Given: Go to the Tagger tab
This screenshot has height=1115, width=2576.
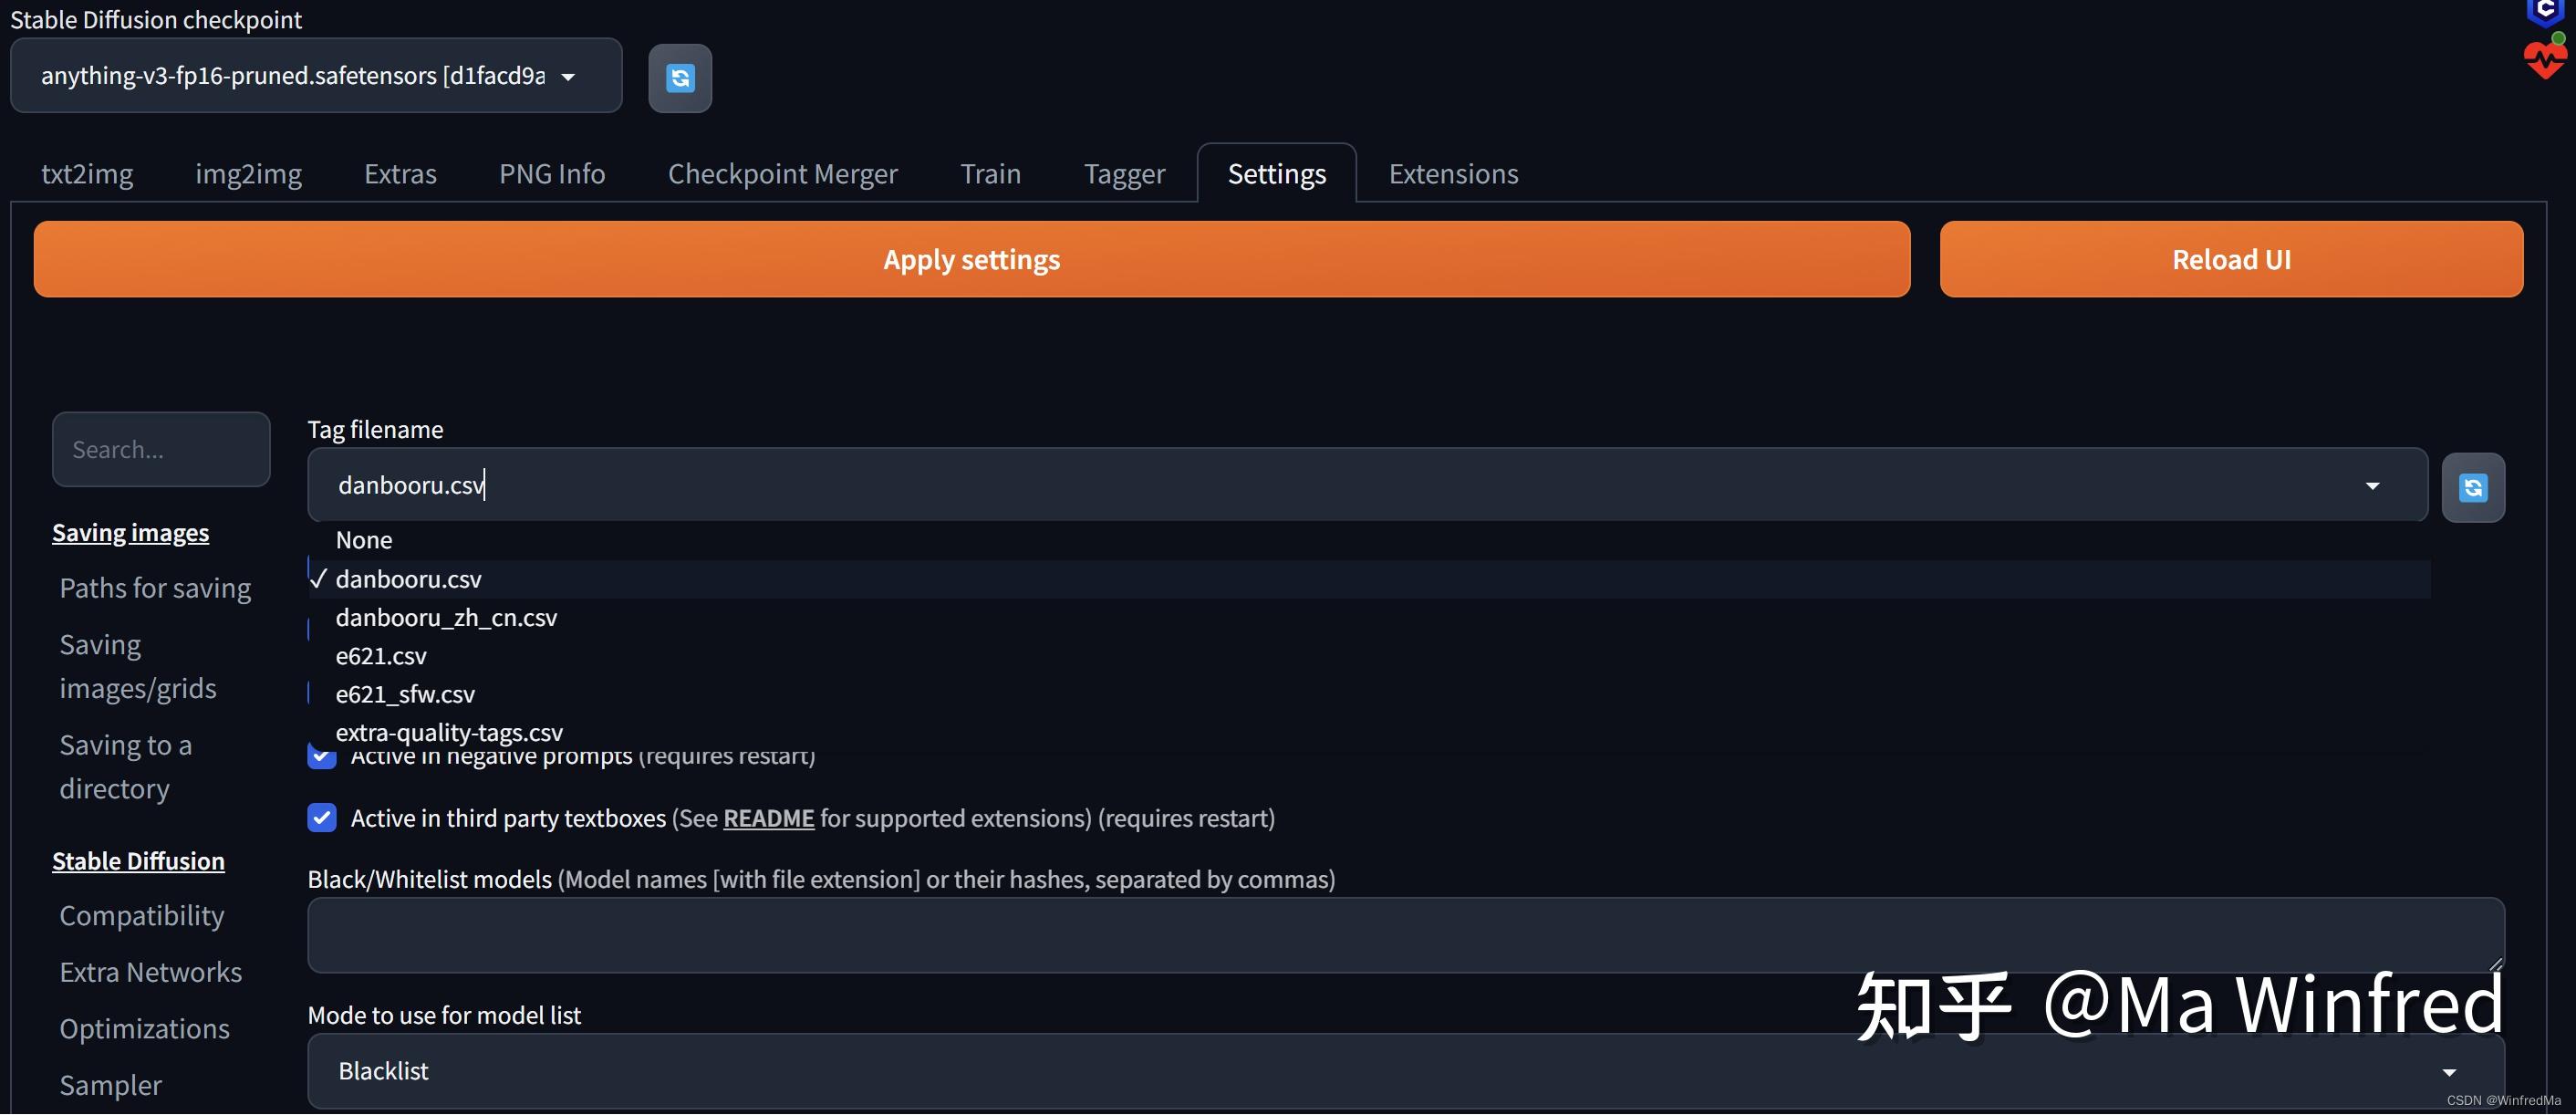Looking at the screenshot, I should click(1124, 174).
